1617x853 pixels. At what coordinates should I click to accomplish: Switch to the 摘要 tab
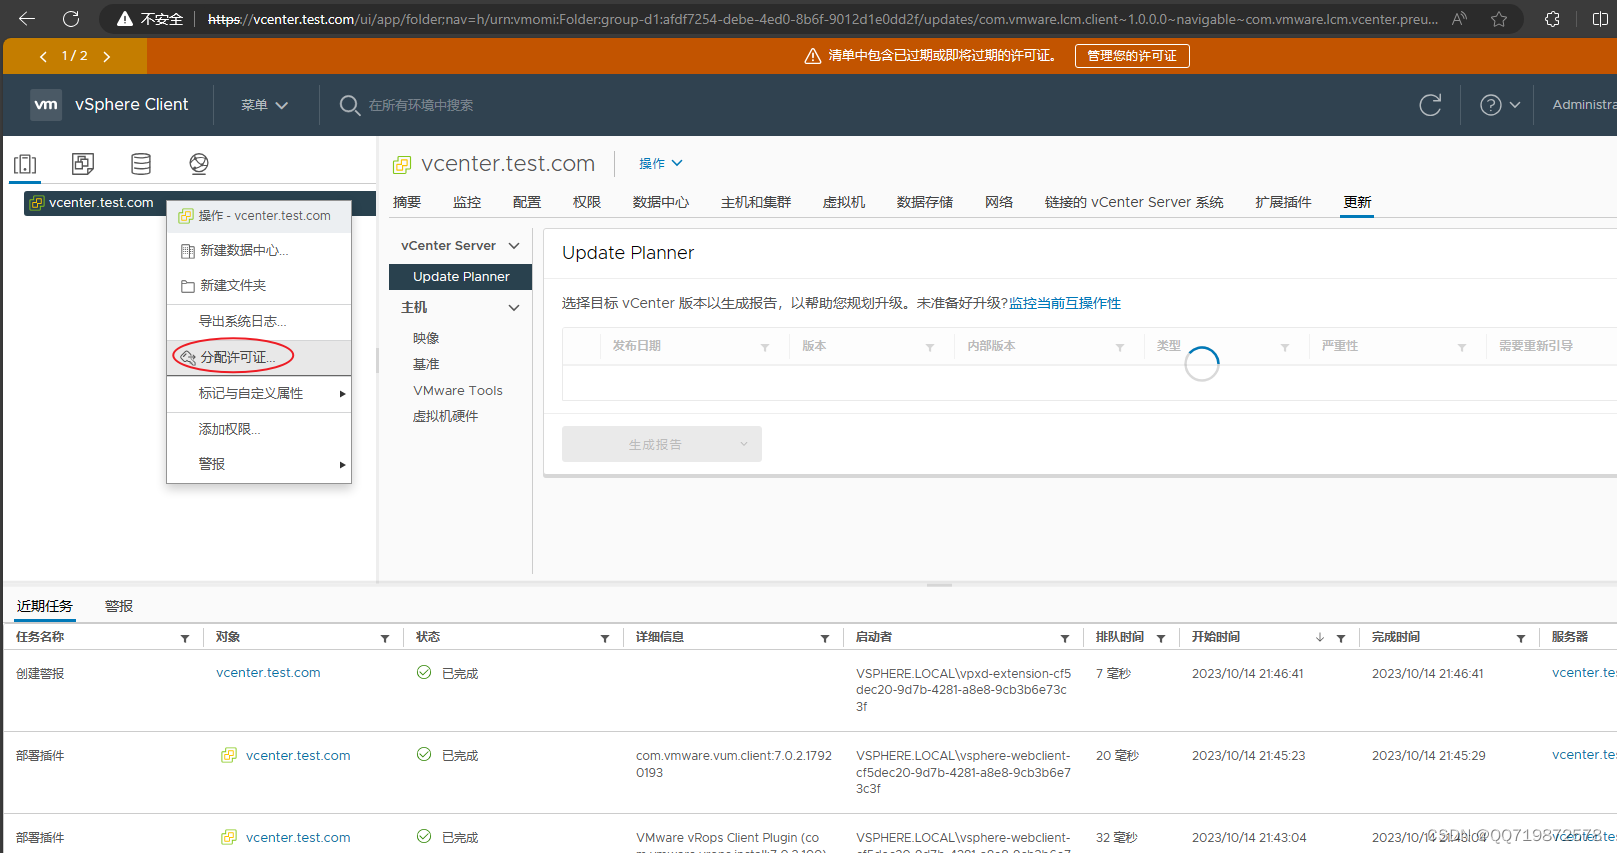pos(407,202)
